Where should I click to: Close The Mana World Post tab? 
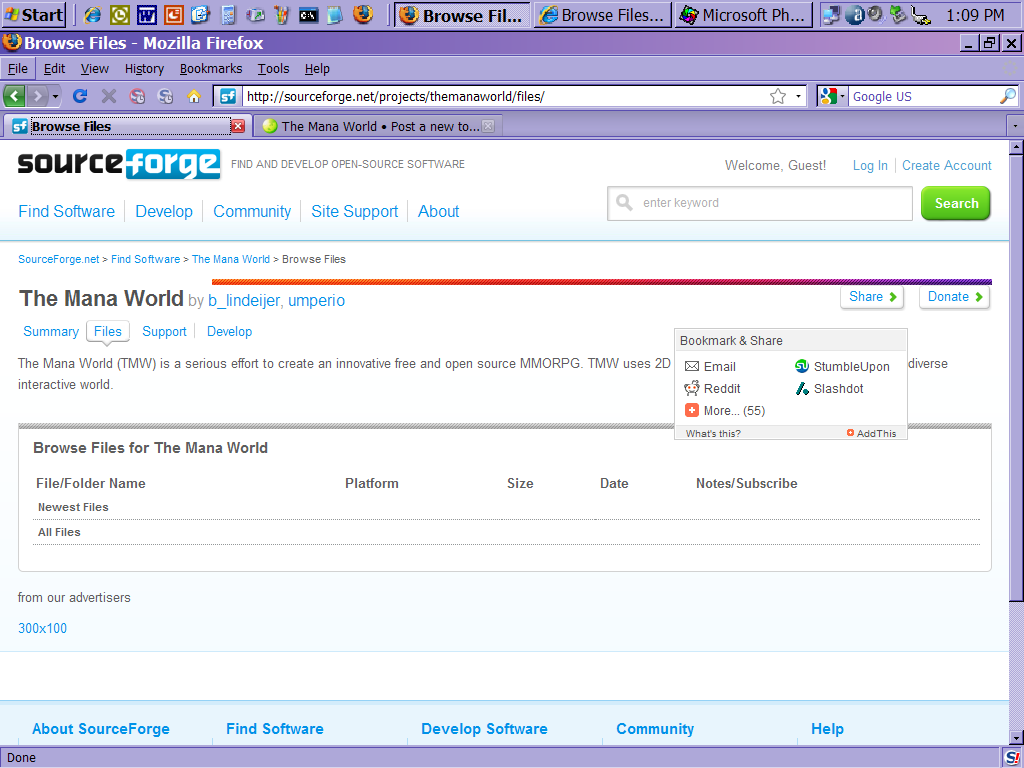[488, 126]
